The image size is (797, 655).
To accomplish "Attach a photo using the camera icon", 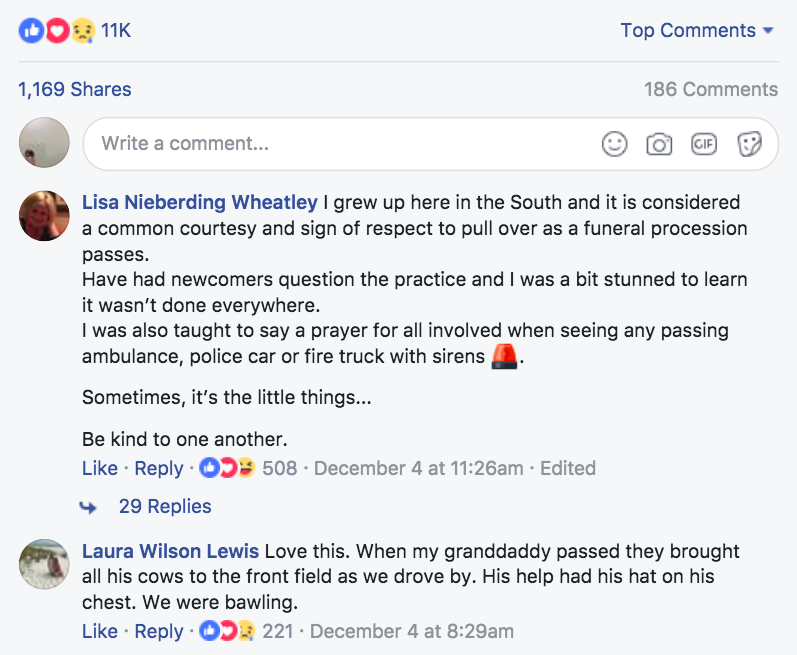I will point(659,144).
